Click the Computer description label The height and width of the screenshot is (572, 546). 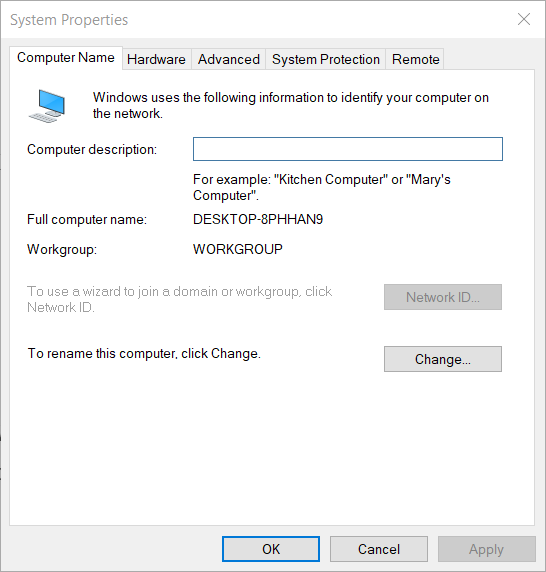pos(92,150)
